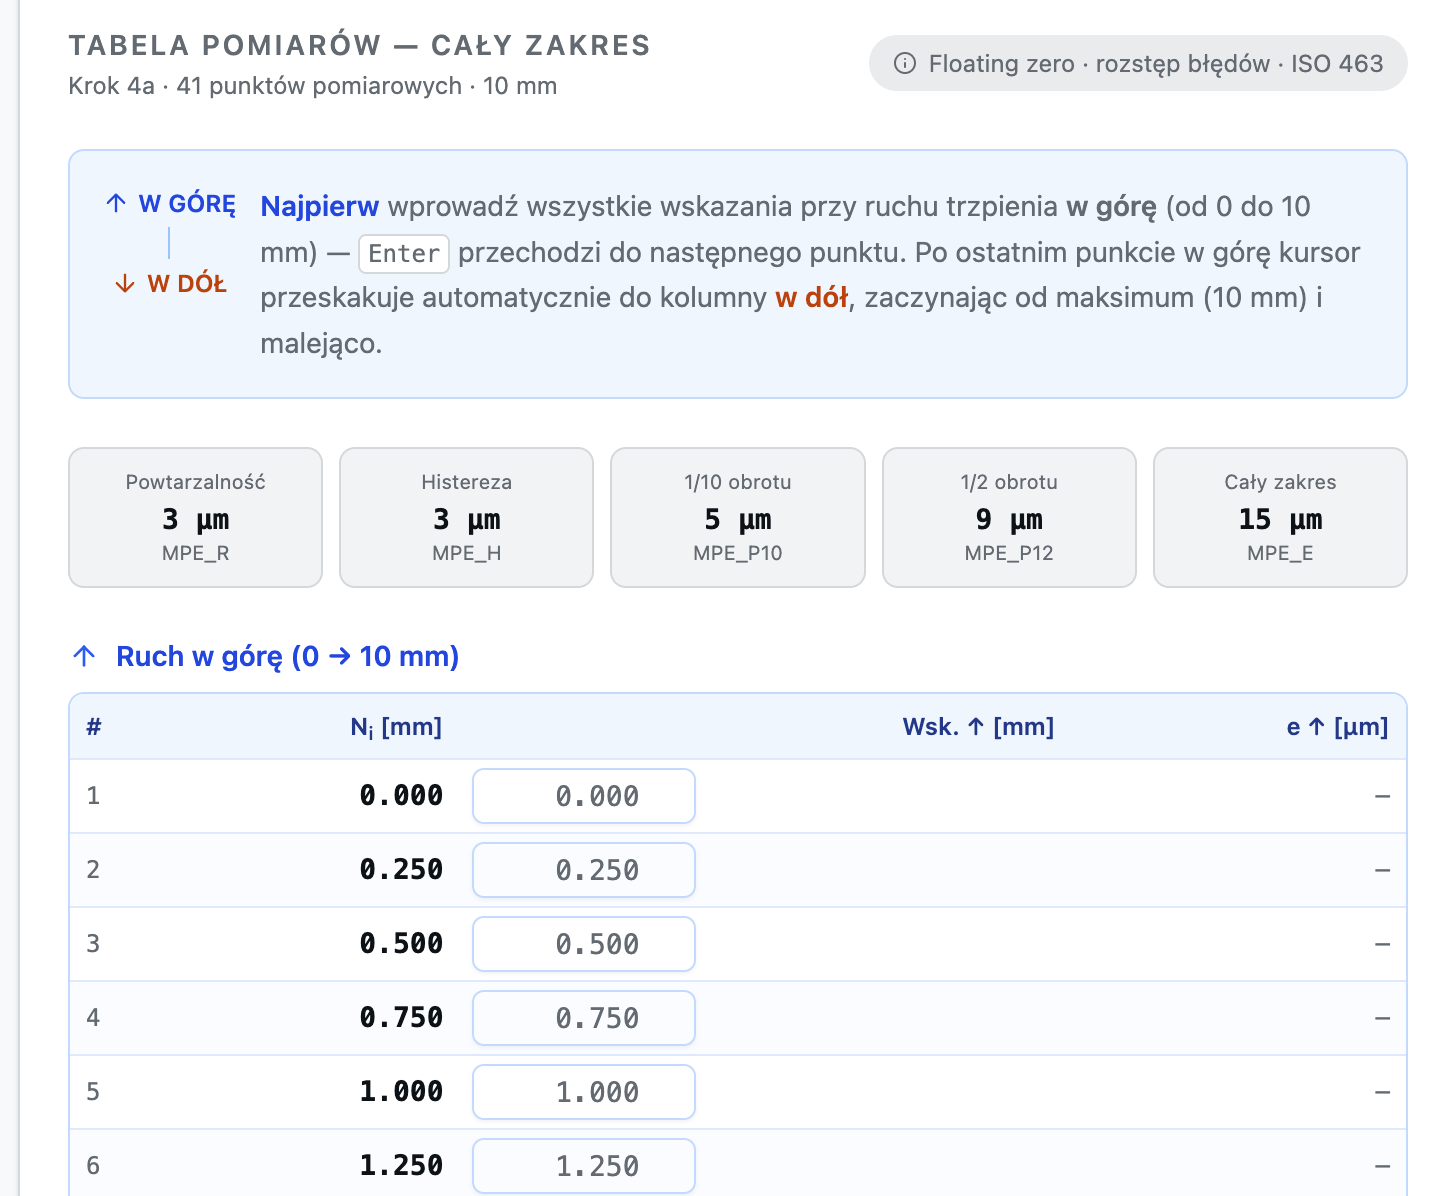1434x1196 pixels.
Task: Click the Nᵢ [mm] column header
Action: [396, 727]
